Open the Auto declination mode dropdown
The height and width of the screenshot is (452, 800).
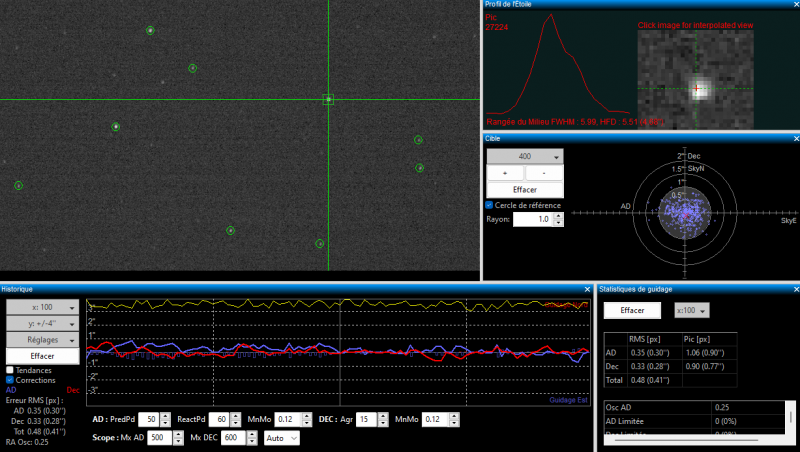pyautogui.click(x=282, y=438)
